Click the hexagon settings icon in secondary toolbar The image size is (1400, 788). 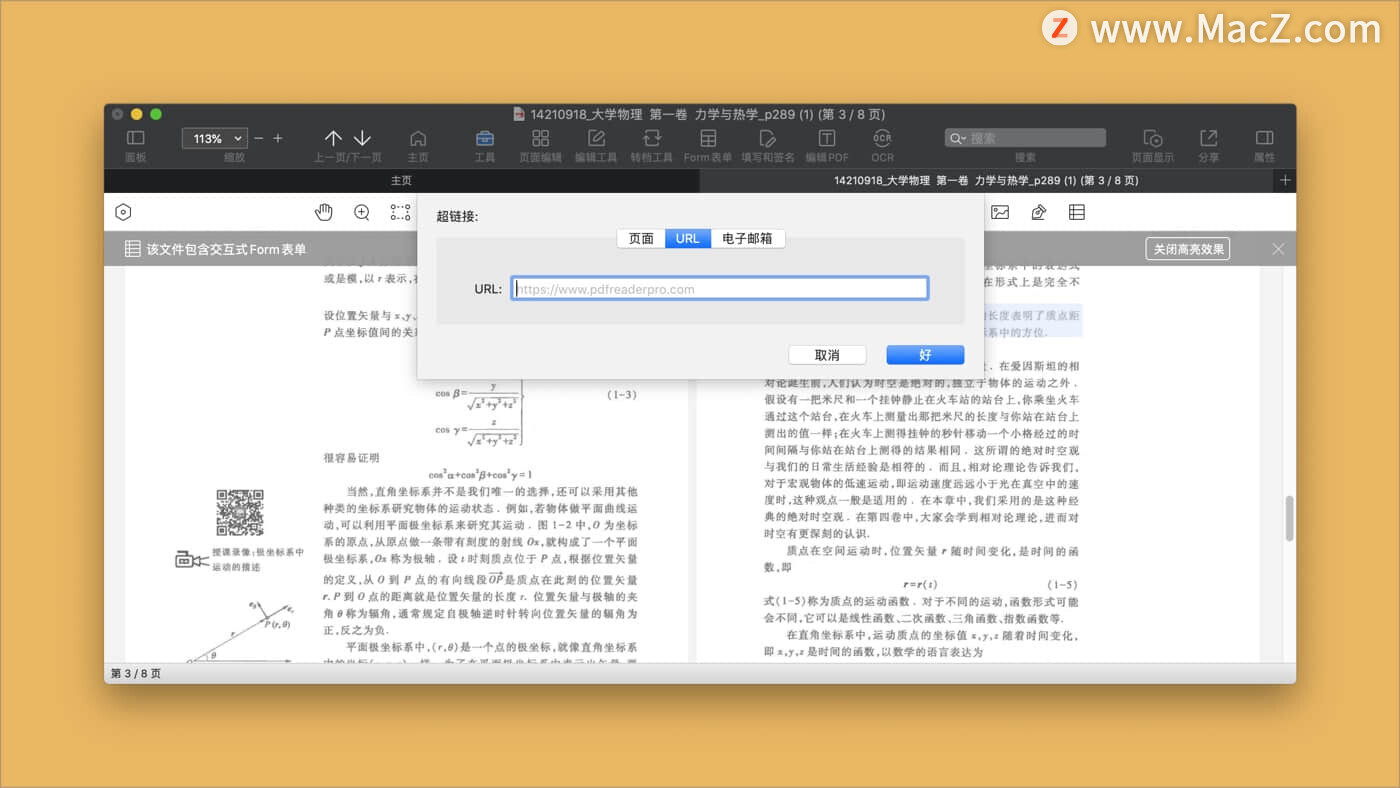123,212
